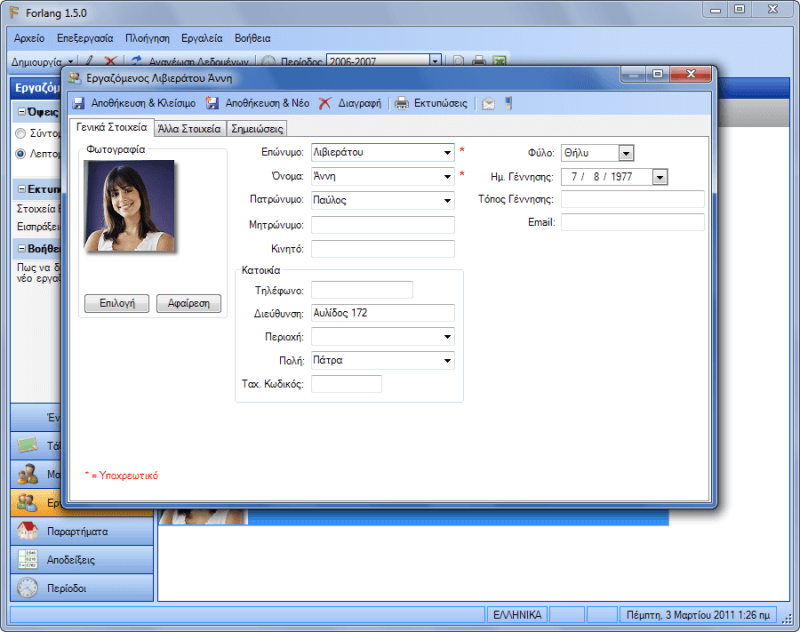This screenshot has width=800, height=632.
Task: Click into the Email input field
Action: [632, 222]
